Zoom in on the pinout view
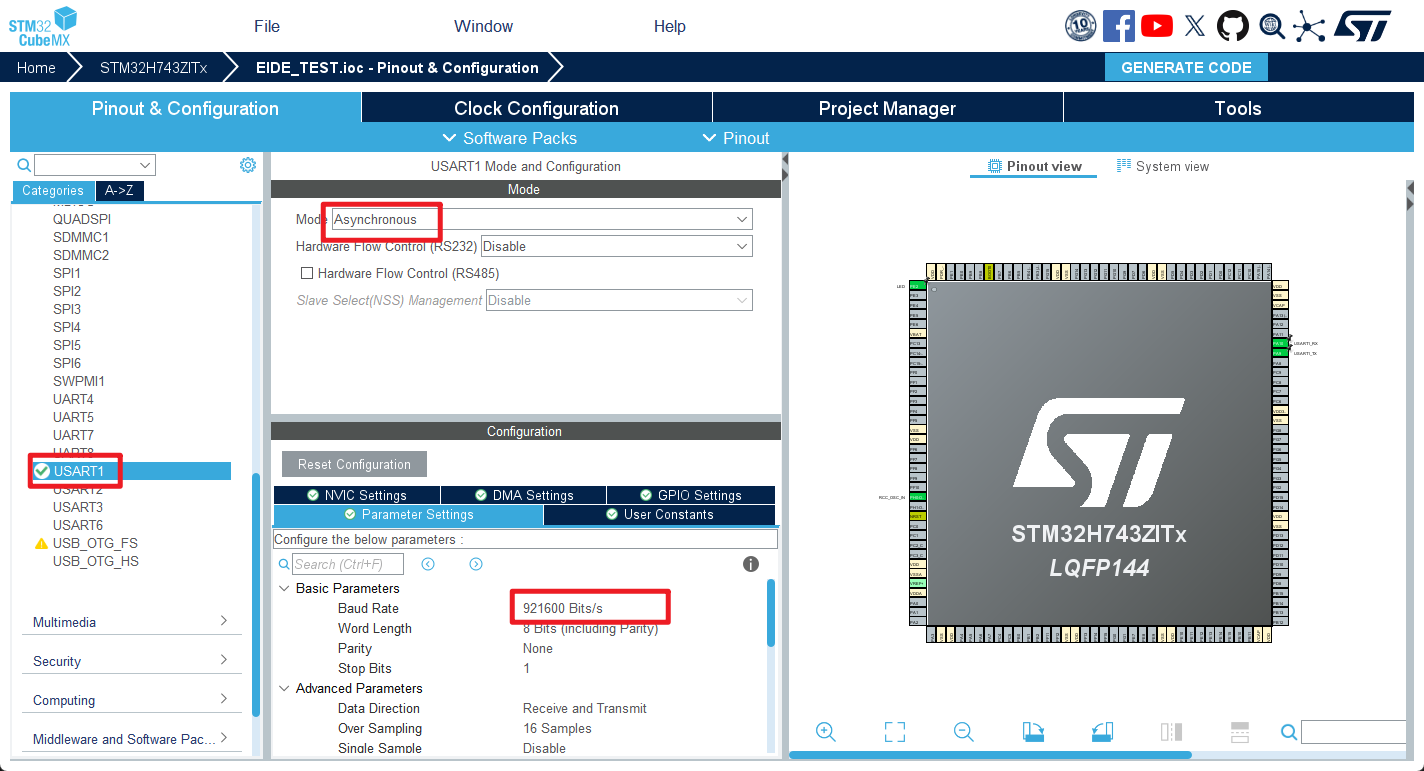This screenshot has height=771, width=1424. coord(826,731)
